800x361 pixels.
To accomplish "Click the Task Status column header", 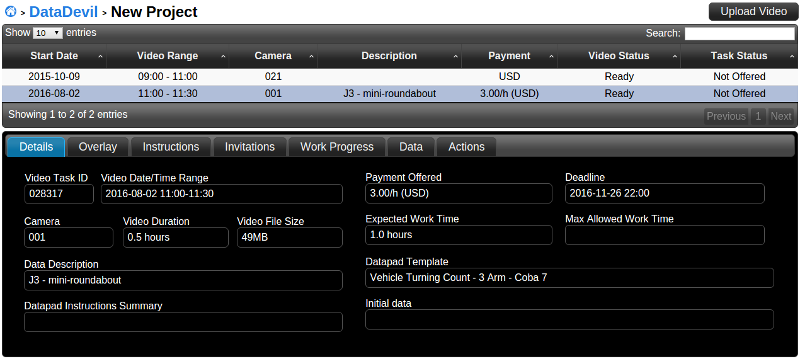I will [739, 56].
